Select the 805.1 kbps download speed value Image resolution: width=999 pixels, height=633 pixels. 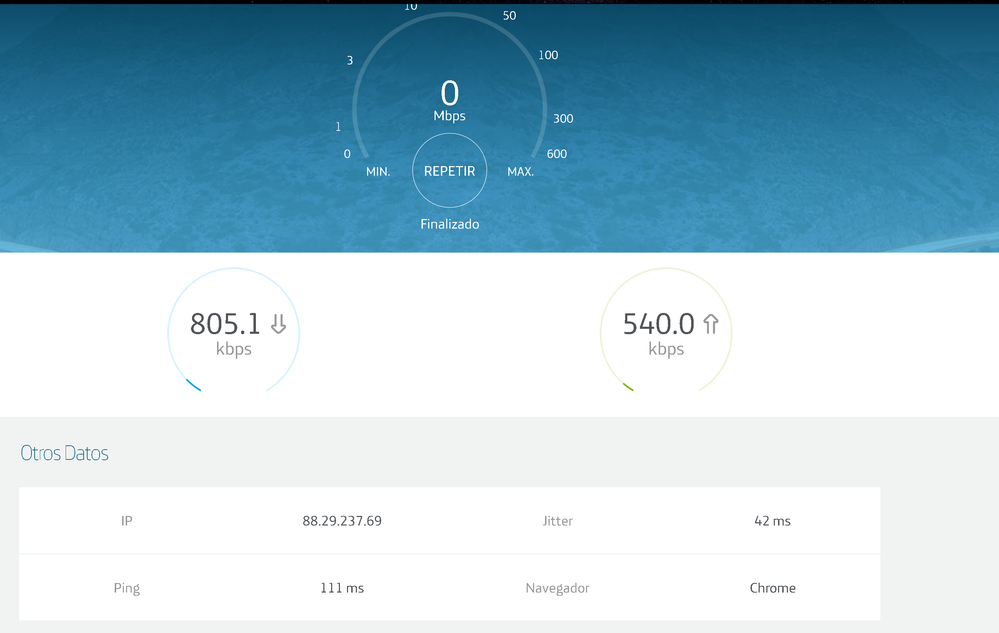(x=226, y=324)
